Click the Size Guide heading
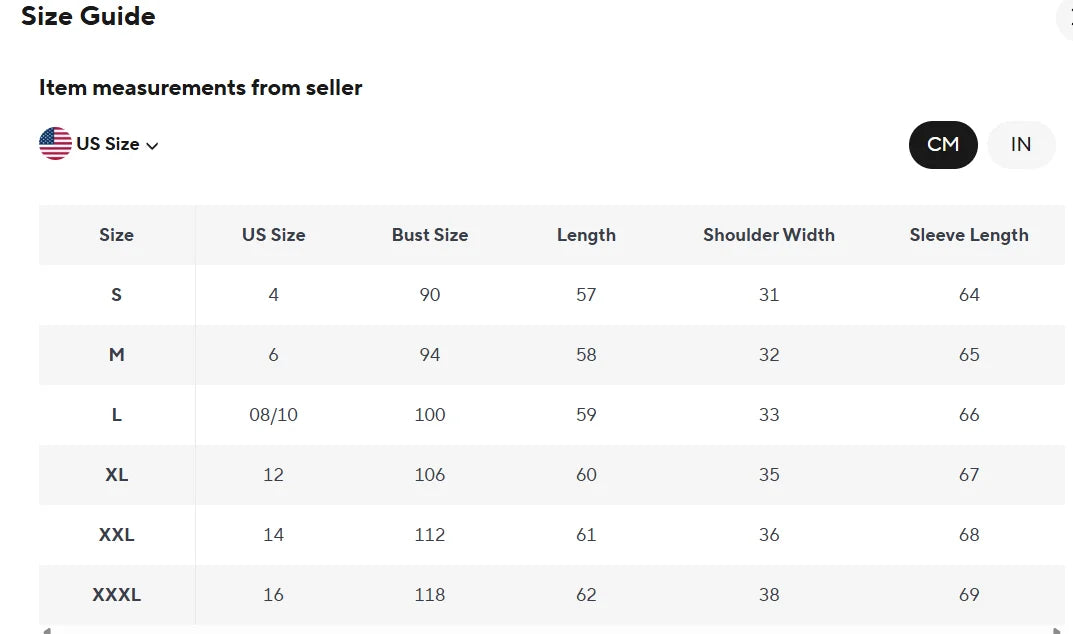Image resolution: width=1073 pixels, height=634 pixels. point(88,16)
